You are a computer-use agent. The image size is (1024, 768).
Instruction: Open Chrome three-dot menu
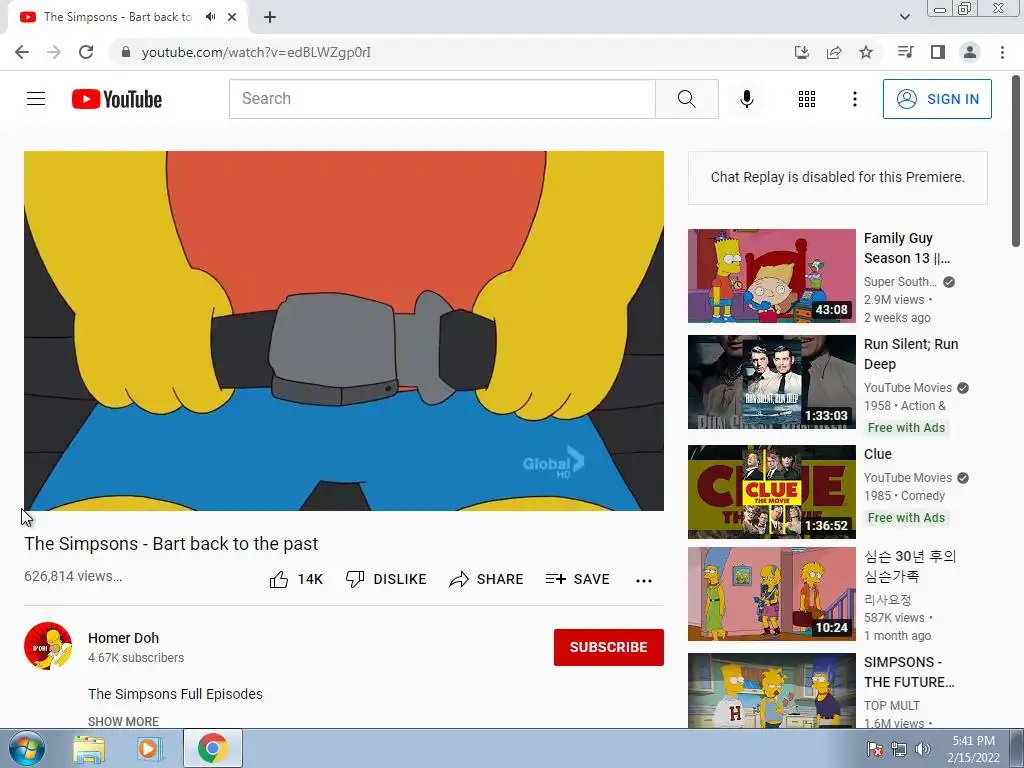point(1002,52)
